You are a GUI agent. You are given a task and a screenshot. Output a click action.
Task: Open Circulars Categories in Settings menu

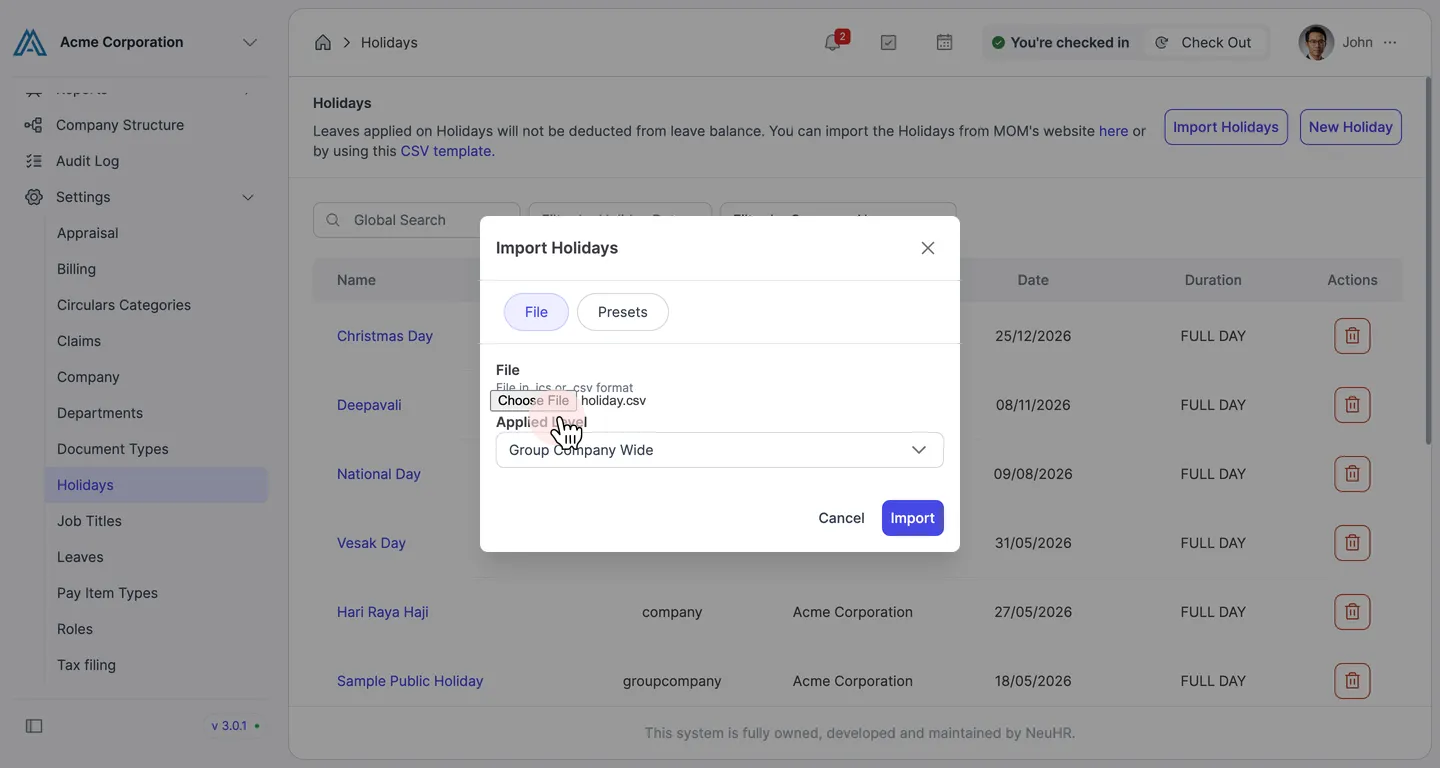click(156, 305)
